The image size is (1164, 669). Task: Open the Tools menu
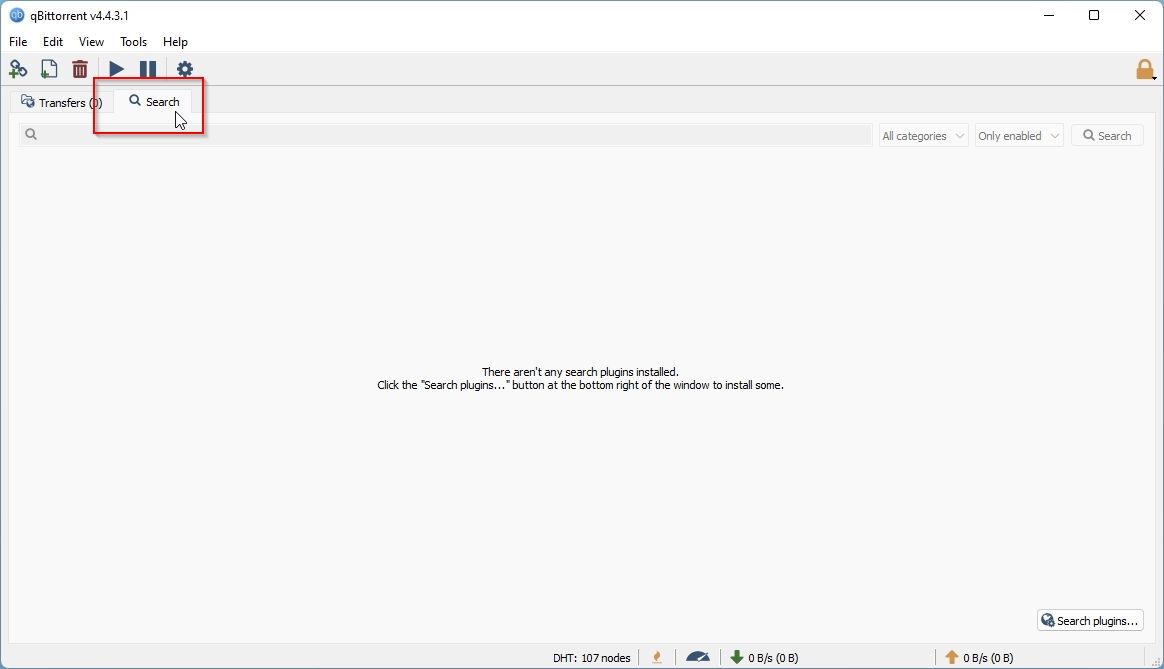point(133,42)
